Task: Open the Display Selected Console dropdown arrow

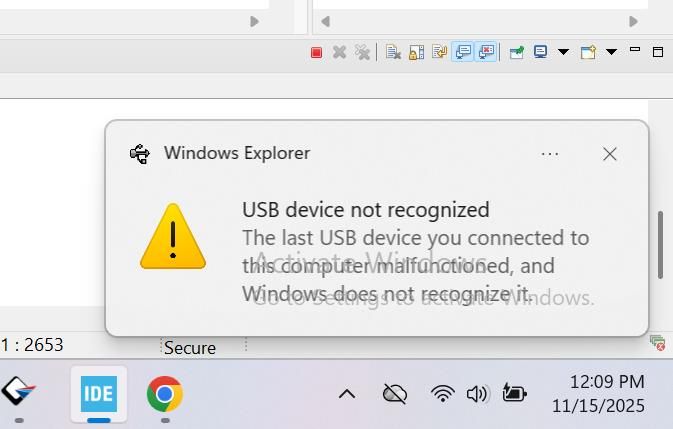Action: click(563, 52)
